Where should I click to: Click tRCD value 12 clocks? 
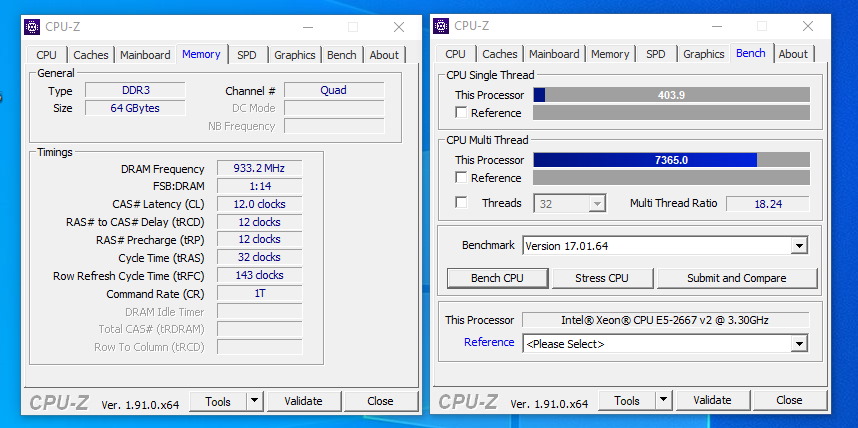[x=260, y=222]
